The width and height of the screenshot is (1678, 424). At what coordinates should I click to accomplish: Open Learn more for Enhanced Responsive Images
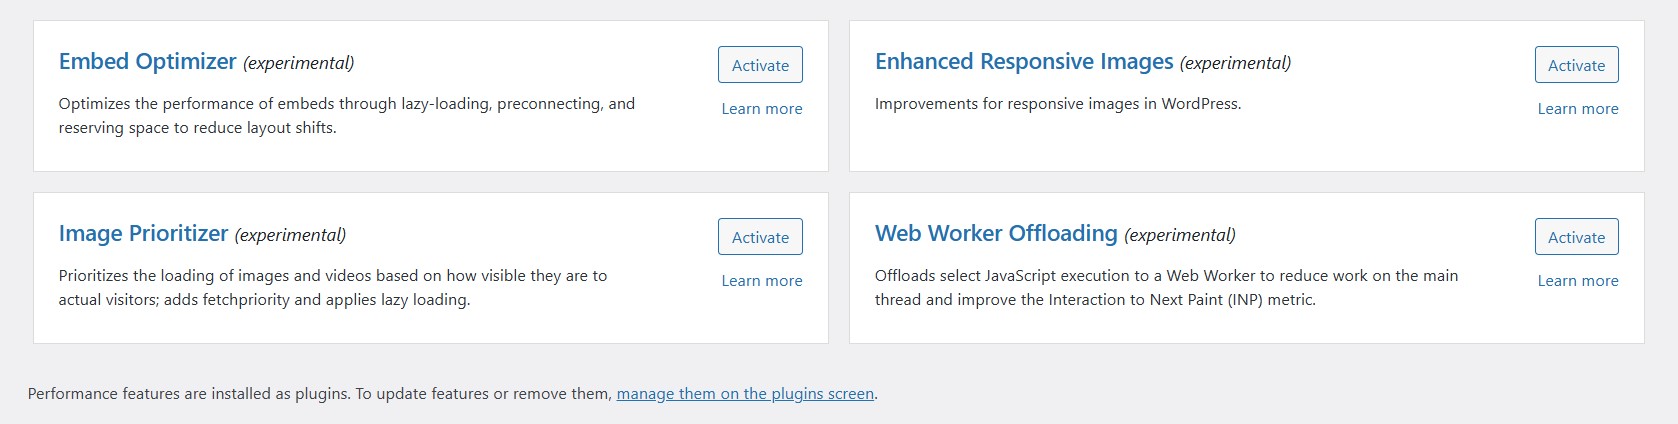pyautogui.click(x=1578, y=109)
